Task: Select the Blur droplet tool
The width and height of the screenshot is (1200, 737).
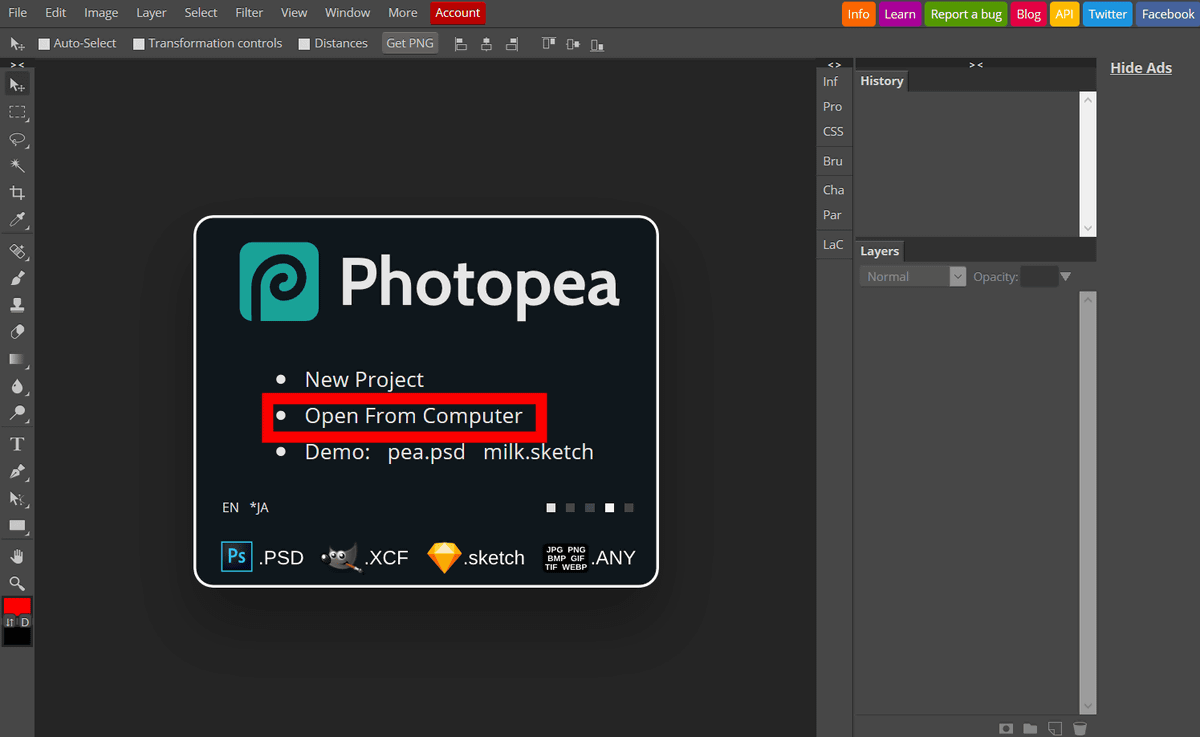Action: pos(17,386)
